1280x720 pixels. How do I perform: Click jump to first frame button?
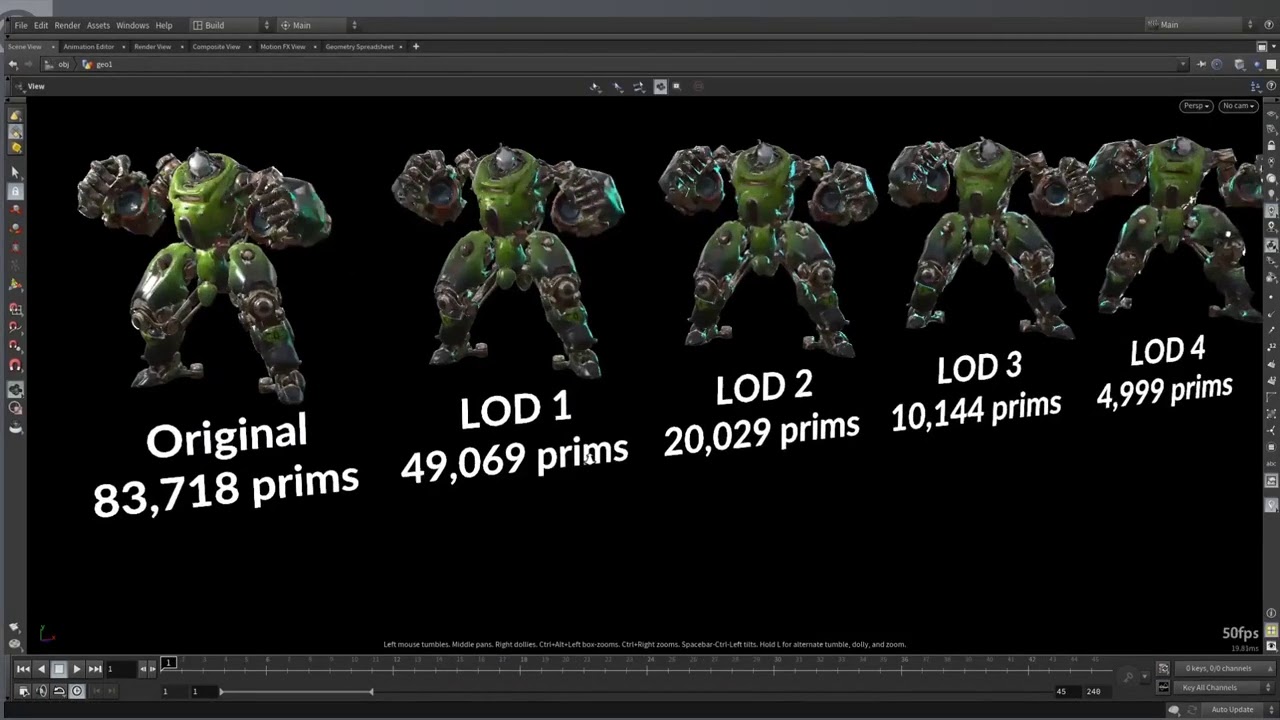[x=23, y=669]
